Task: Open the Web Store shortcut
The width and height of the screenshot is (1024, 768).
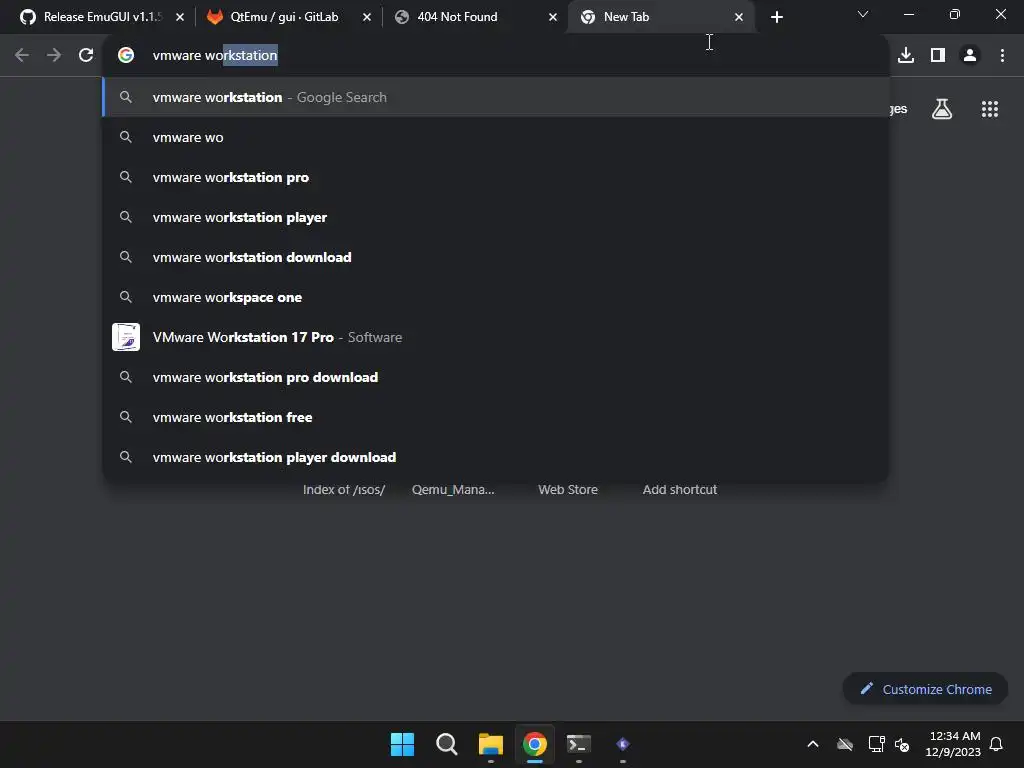Action: [x=568, y=489]
